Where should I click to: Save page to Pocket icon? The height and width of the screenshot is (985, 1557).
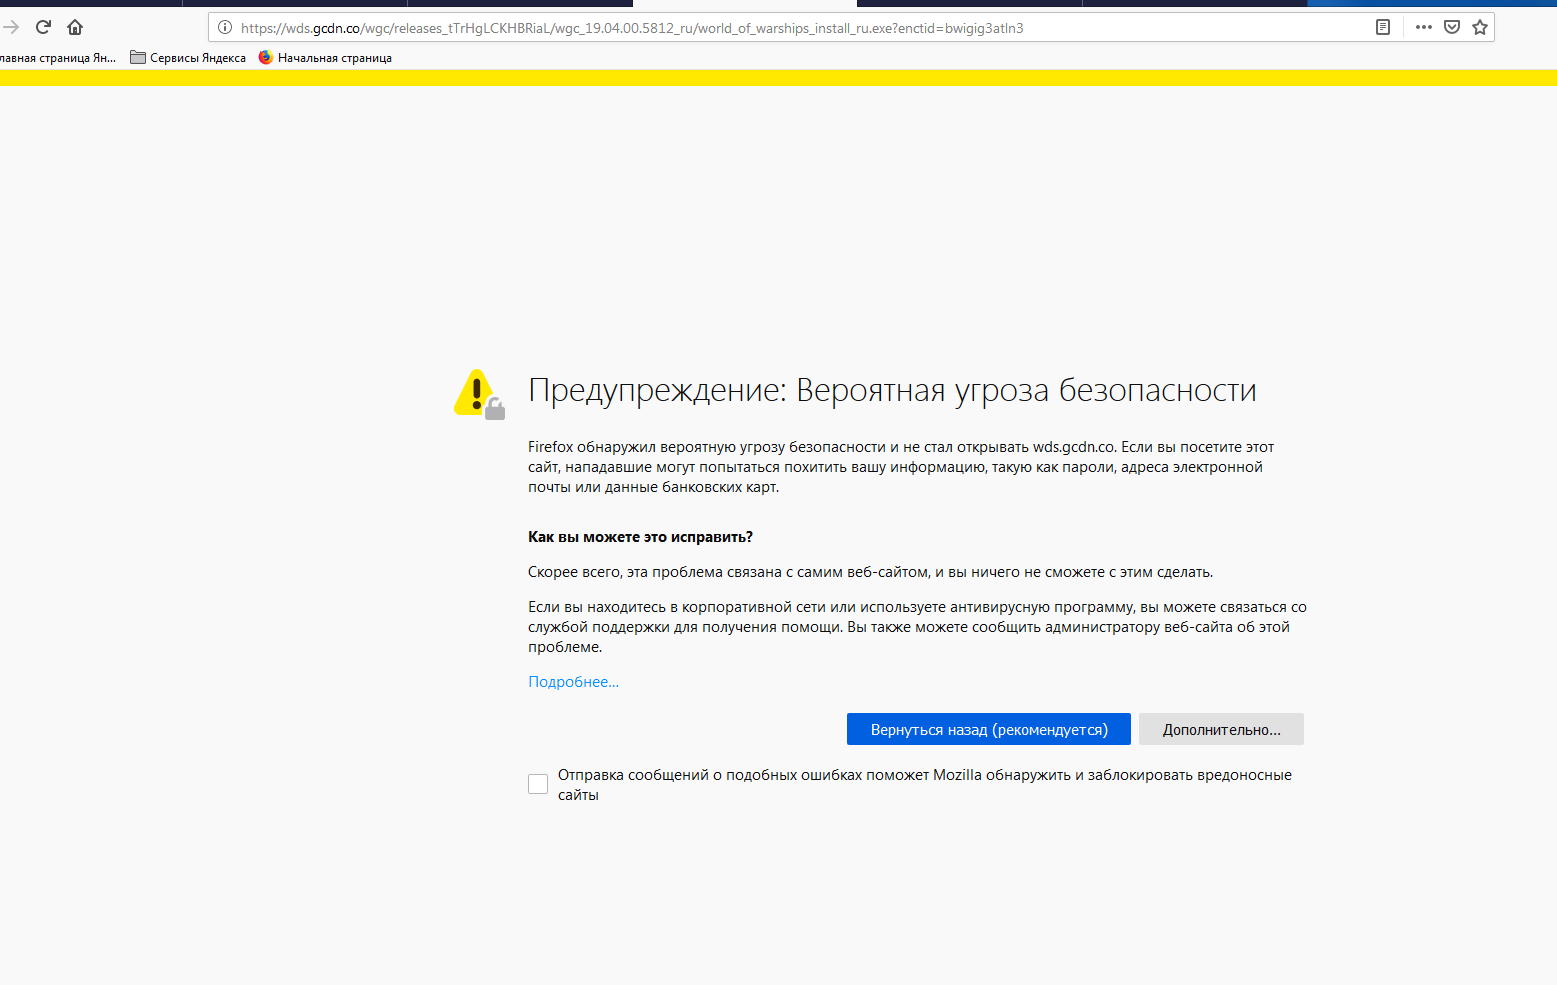(x=1452, y=27)
